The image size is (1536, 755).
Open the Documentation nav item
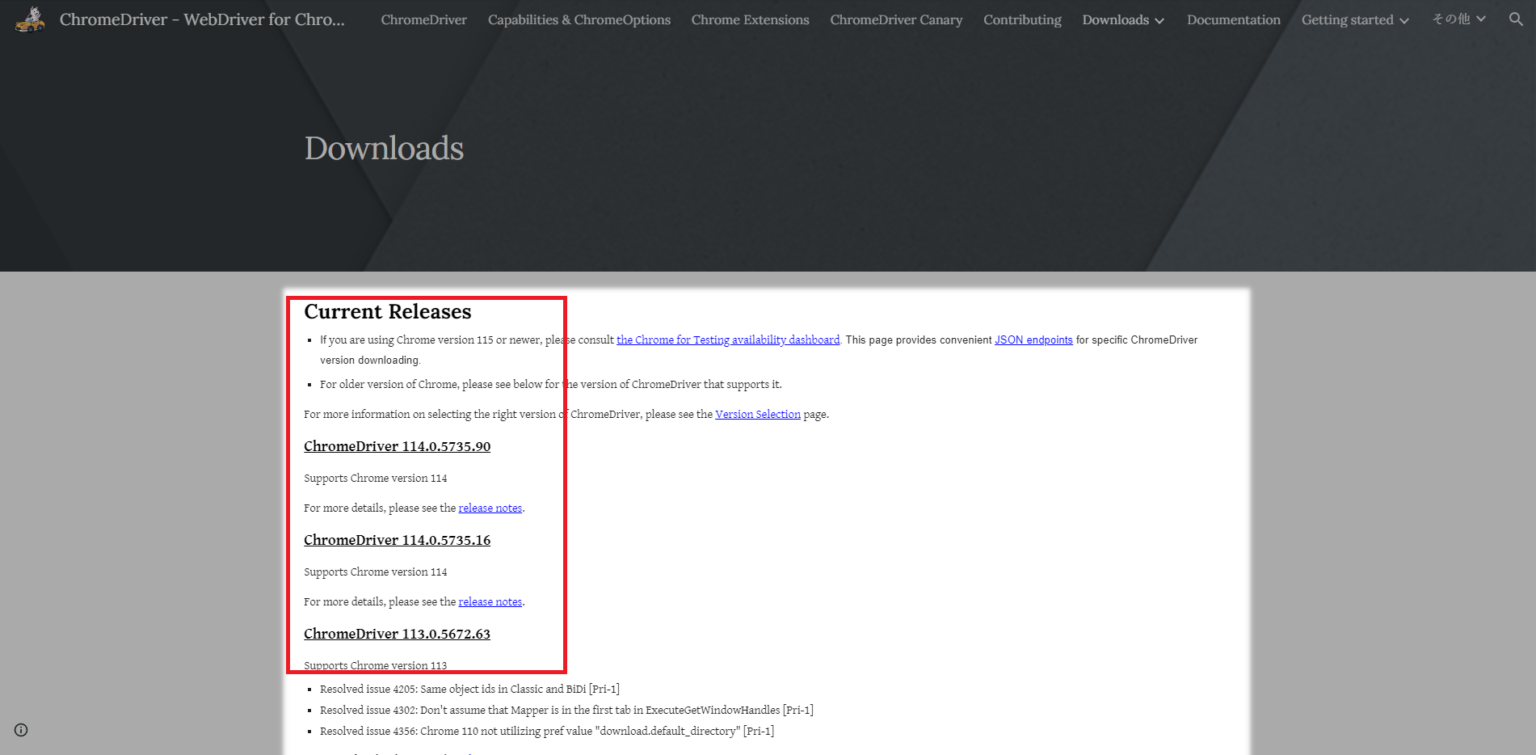(x=1233, y=20)
